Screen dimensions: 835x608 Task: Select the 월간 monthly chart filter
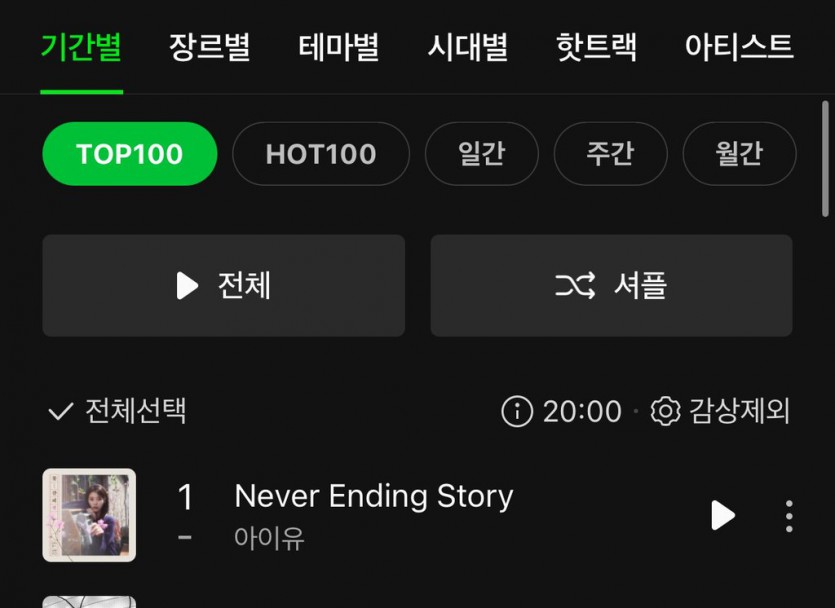[739, 154]
